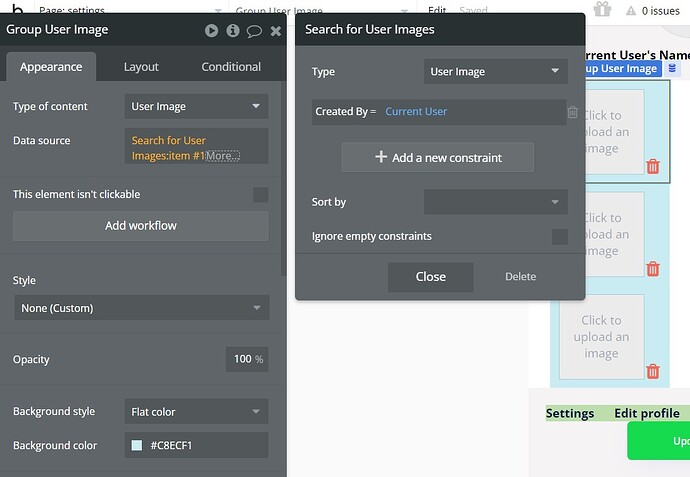Click the property editor vertical scrollbar
Image resolution: width=690 pixels, height=477 pixels.
pyautogui.click(x=284, y=178)
